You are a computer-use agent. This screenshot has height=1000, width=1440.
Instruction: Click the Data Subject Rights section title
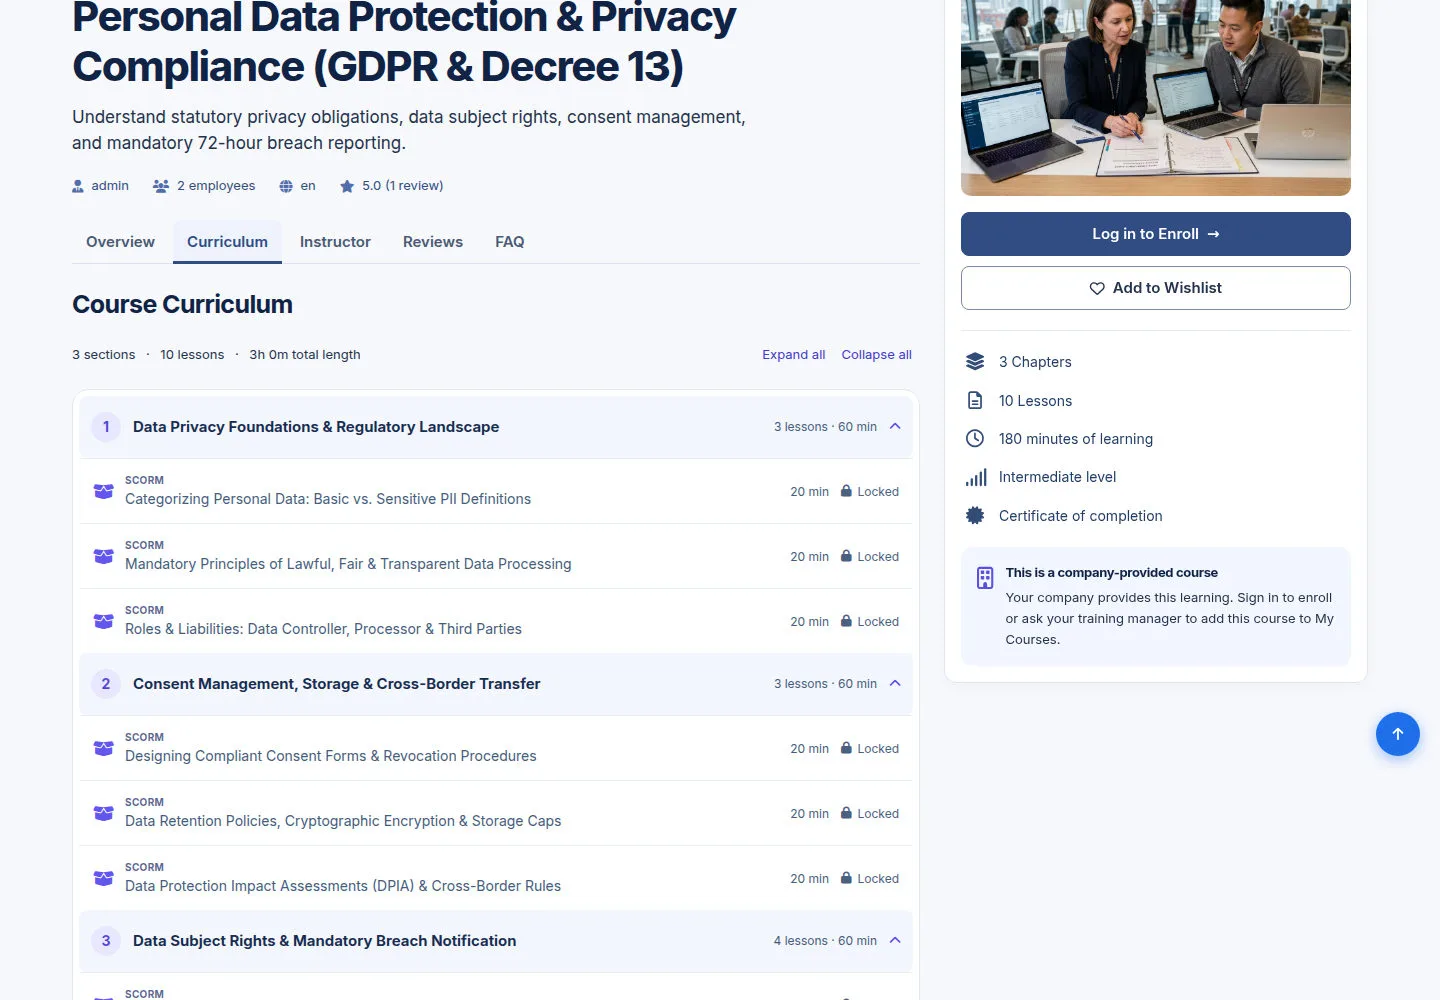point(325,941)
